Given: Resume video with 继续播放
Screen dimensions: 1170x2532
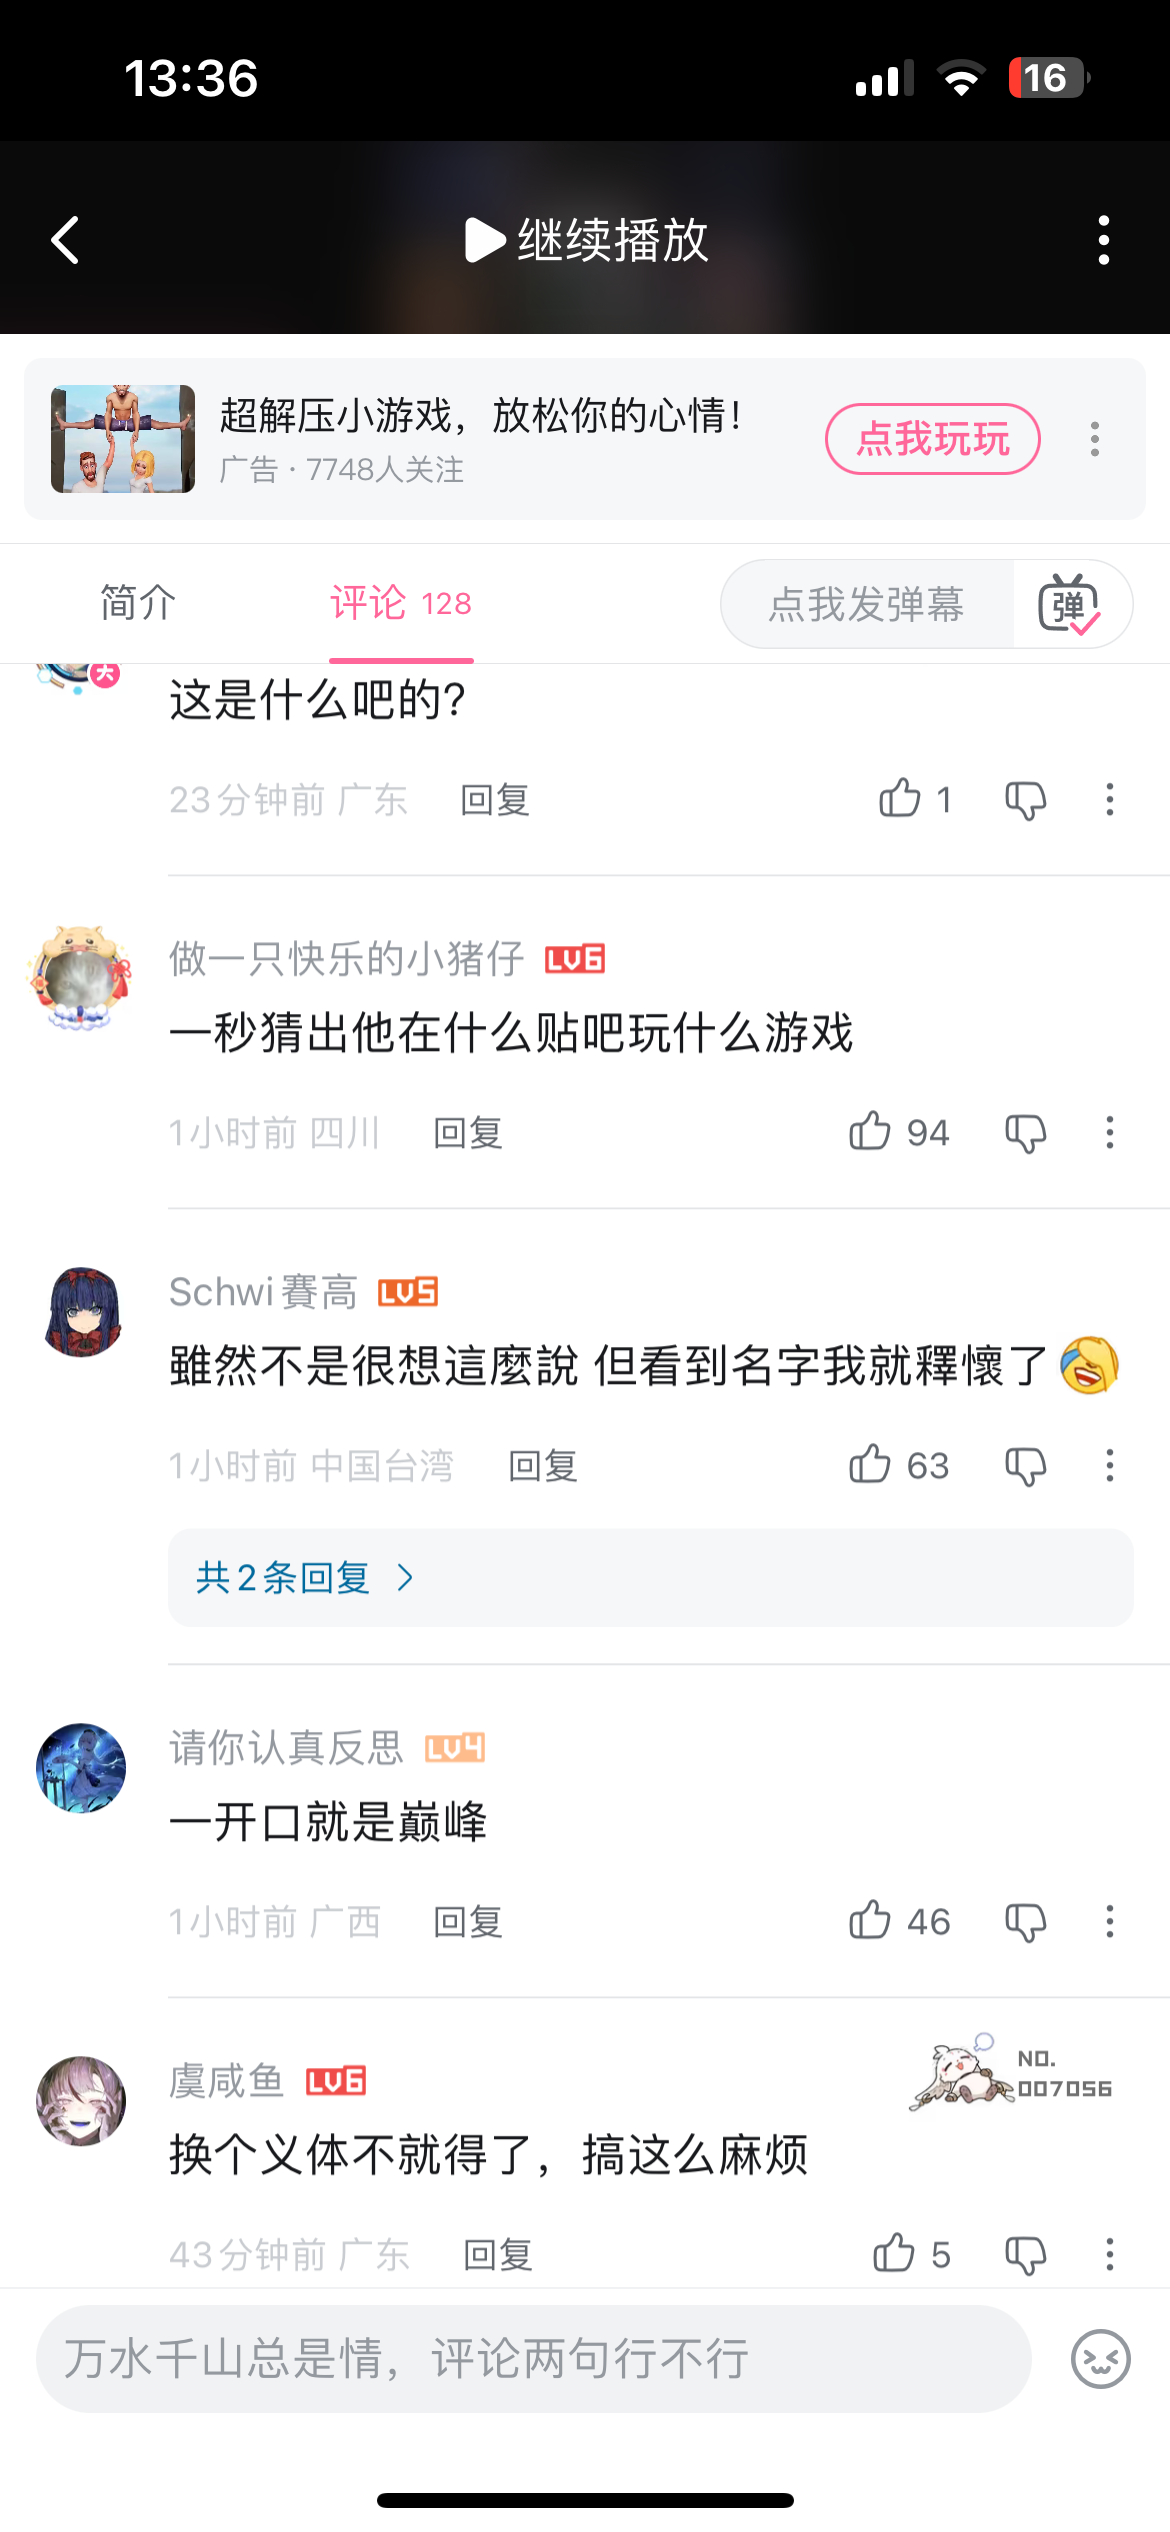Looking at the screenshot, I should click(587, 241).
